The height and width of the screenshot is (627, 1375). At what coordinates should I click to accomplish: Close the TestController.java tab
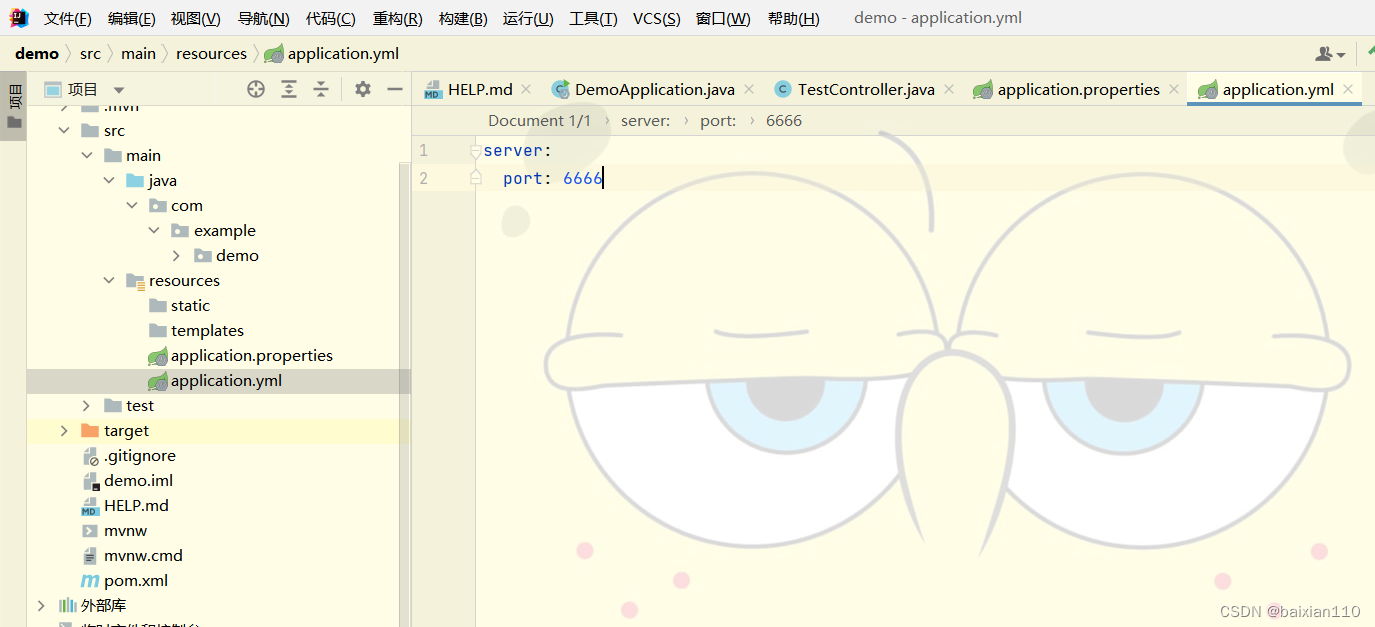[949, 89]
